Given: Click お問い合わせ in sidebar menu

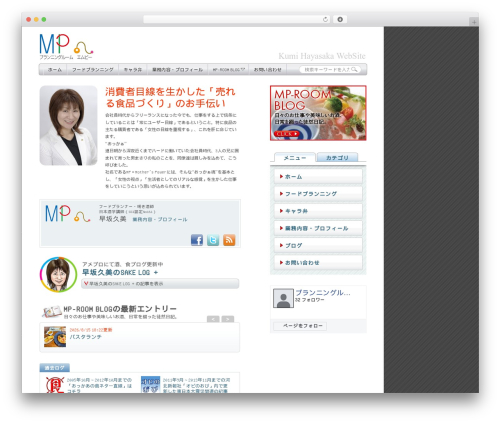Looking at the screenshot, I should tap(318, 263).
